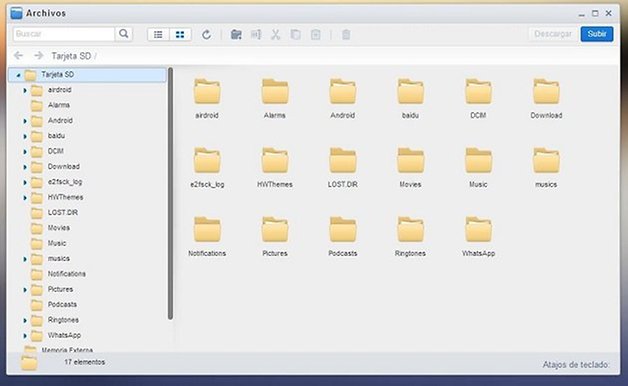Select the DCIM folder in grid
Image resolution: width=628 pixels, height=386 pixels.
[x=478, y=99]
